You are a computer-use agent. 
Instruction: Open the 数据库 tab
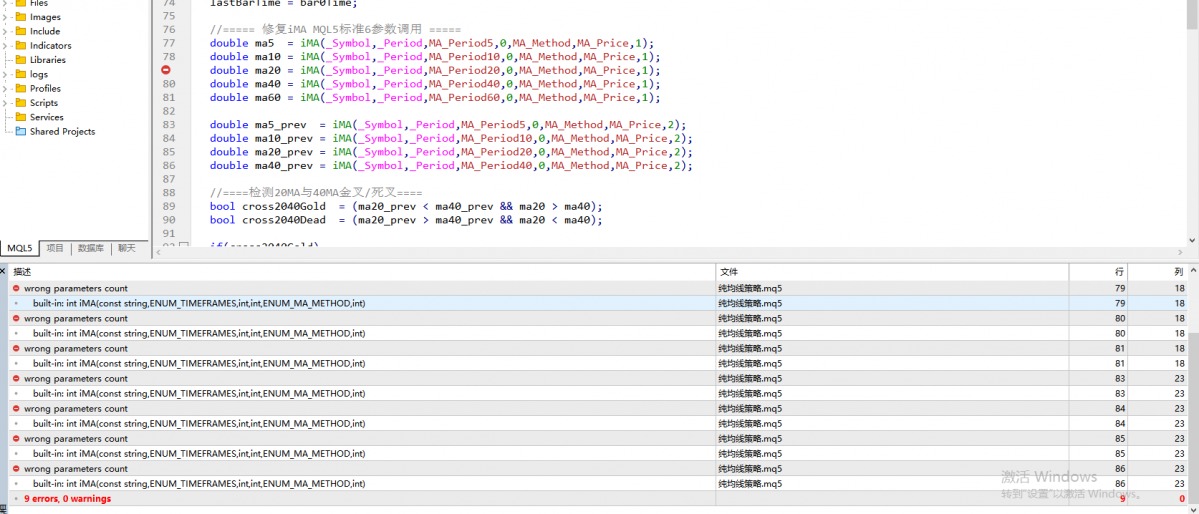[x=91, y=249]
